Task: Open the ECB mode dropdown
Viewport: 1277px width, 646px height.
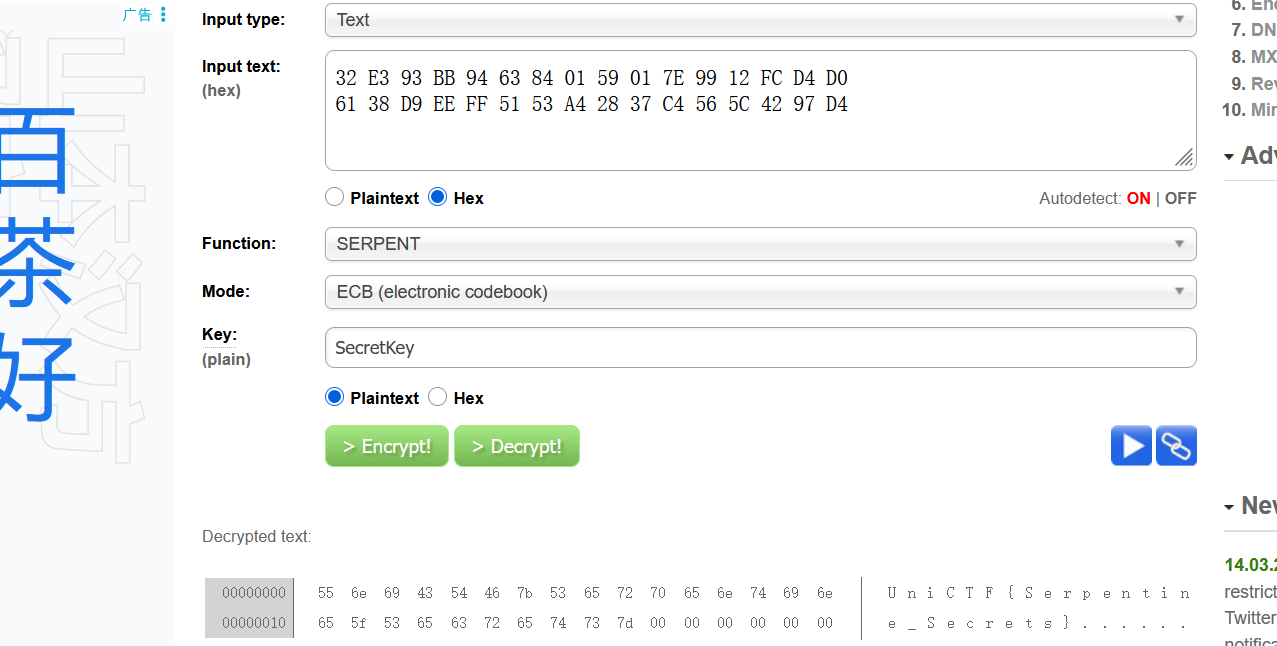Action: click(x=760, y=292)
